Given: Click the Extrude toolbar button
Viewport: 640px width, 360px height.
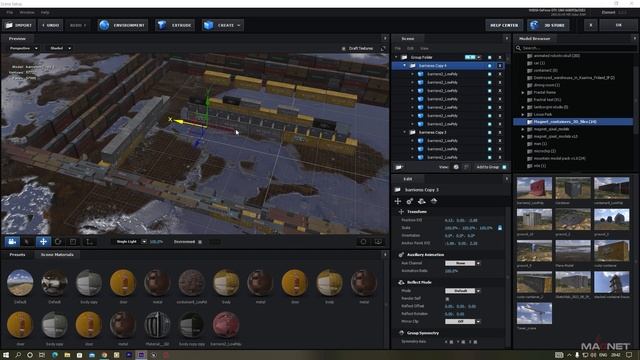Looking at the screenshot, I should 175,25.
